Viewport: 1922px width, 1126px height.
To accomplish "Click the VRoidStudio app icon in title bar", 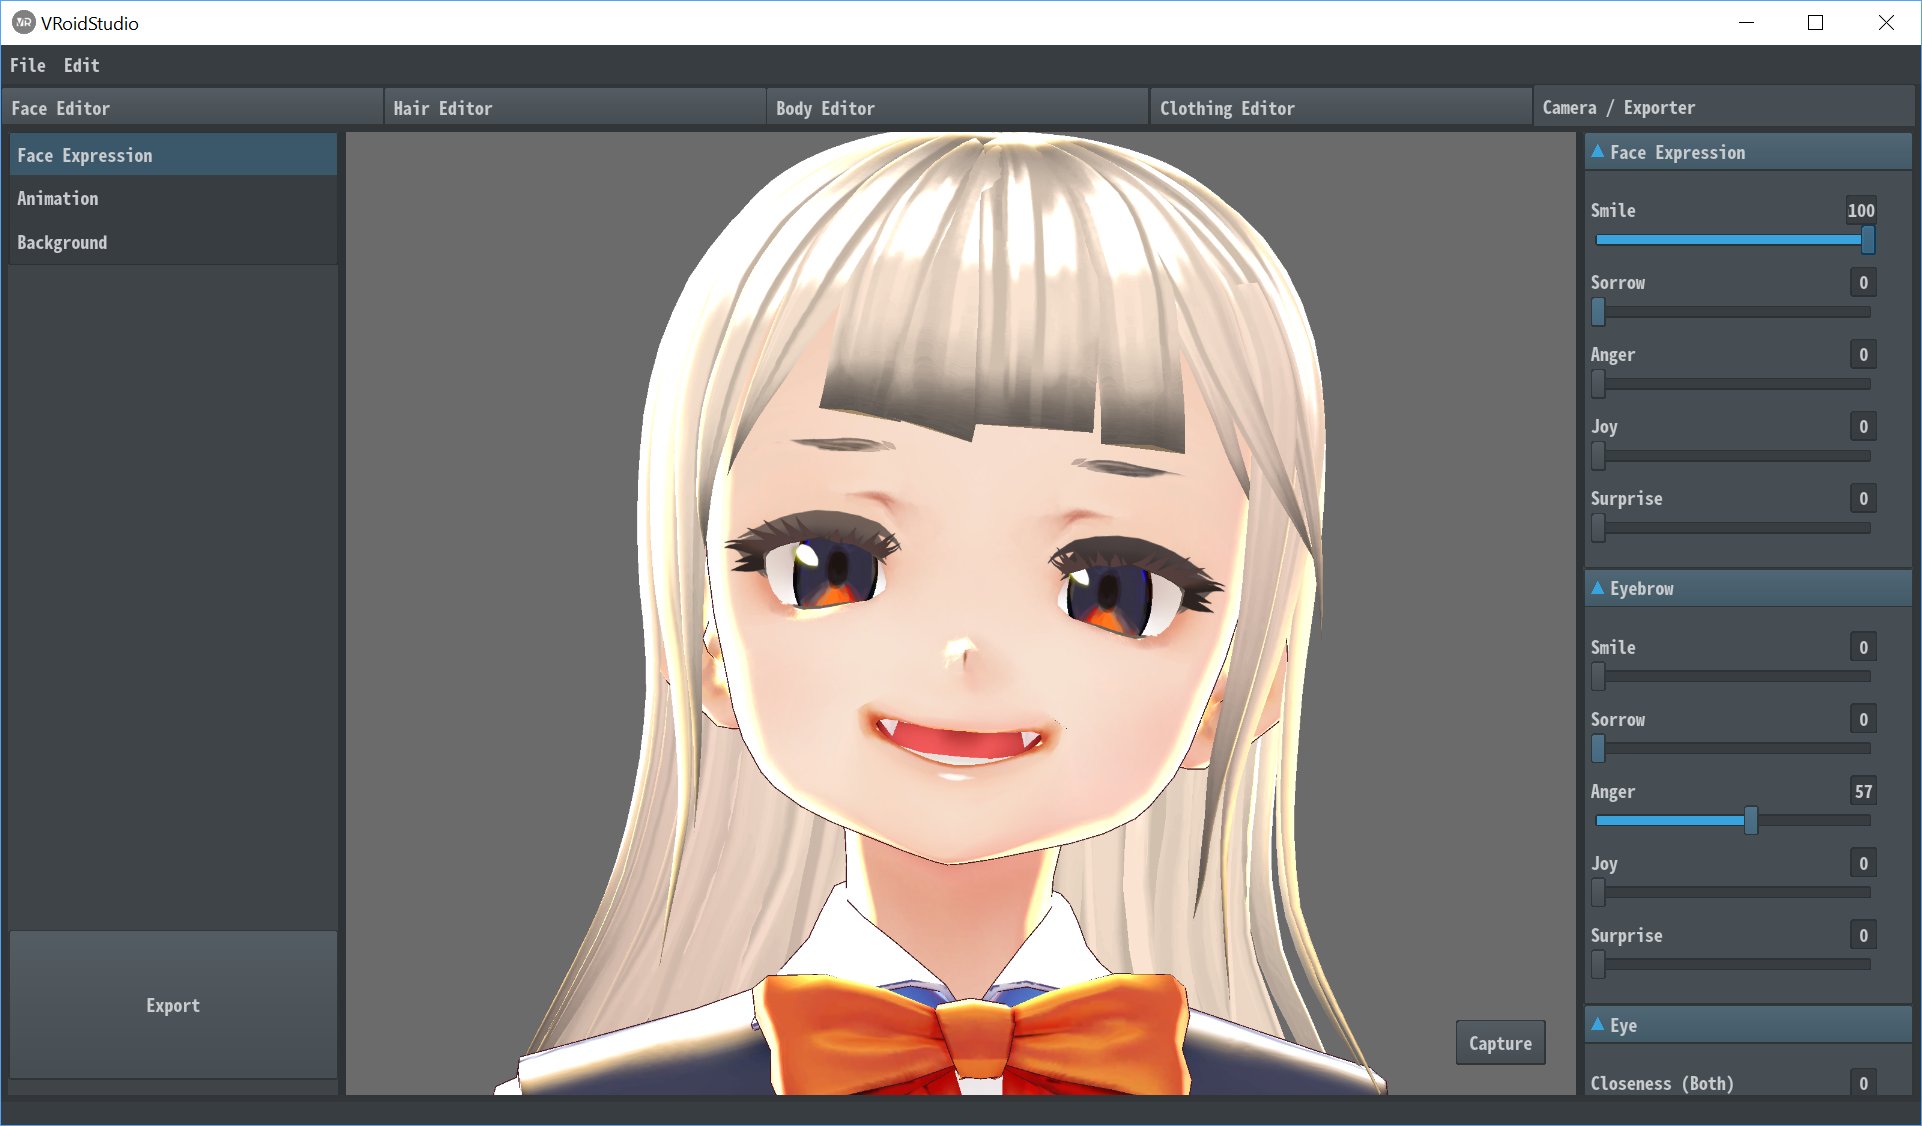I will point(23,22).
